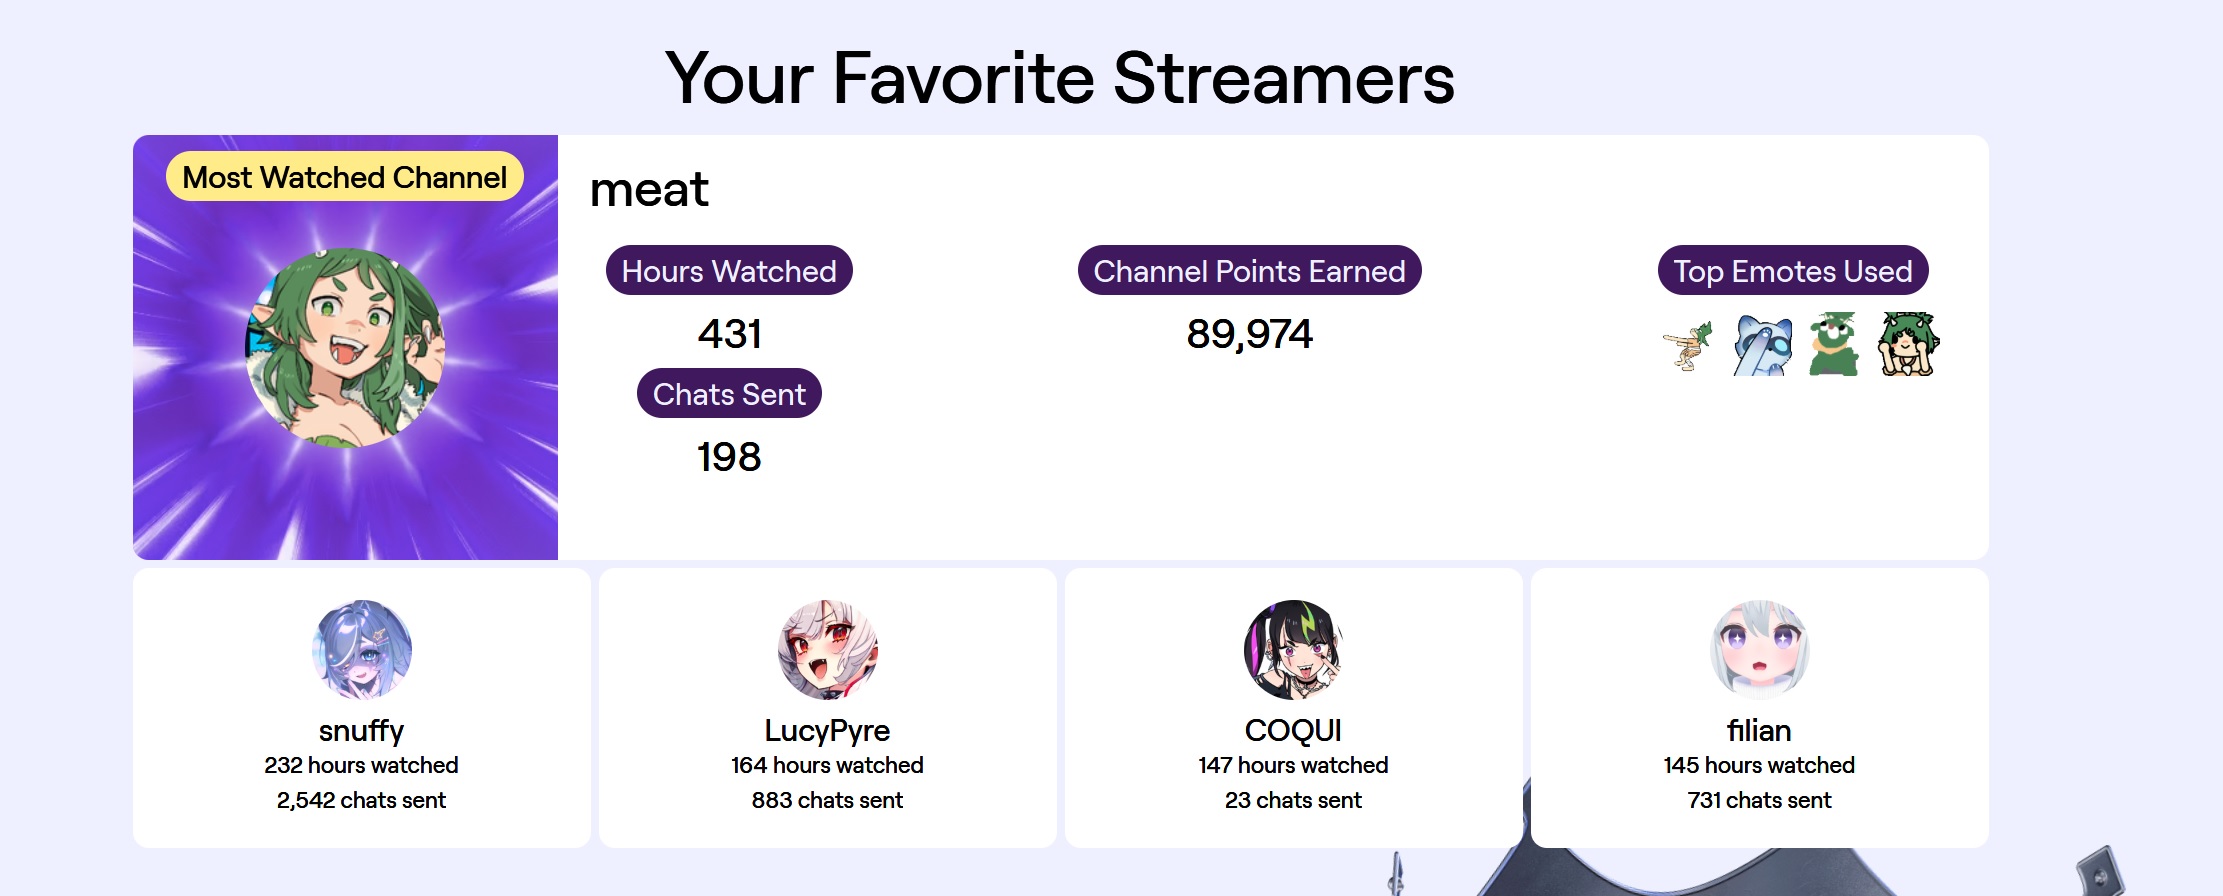Click the LucyPyre channel name
Image resolution: width=2223 pixels, height=896 pixels.
point(827,731)
